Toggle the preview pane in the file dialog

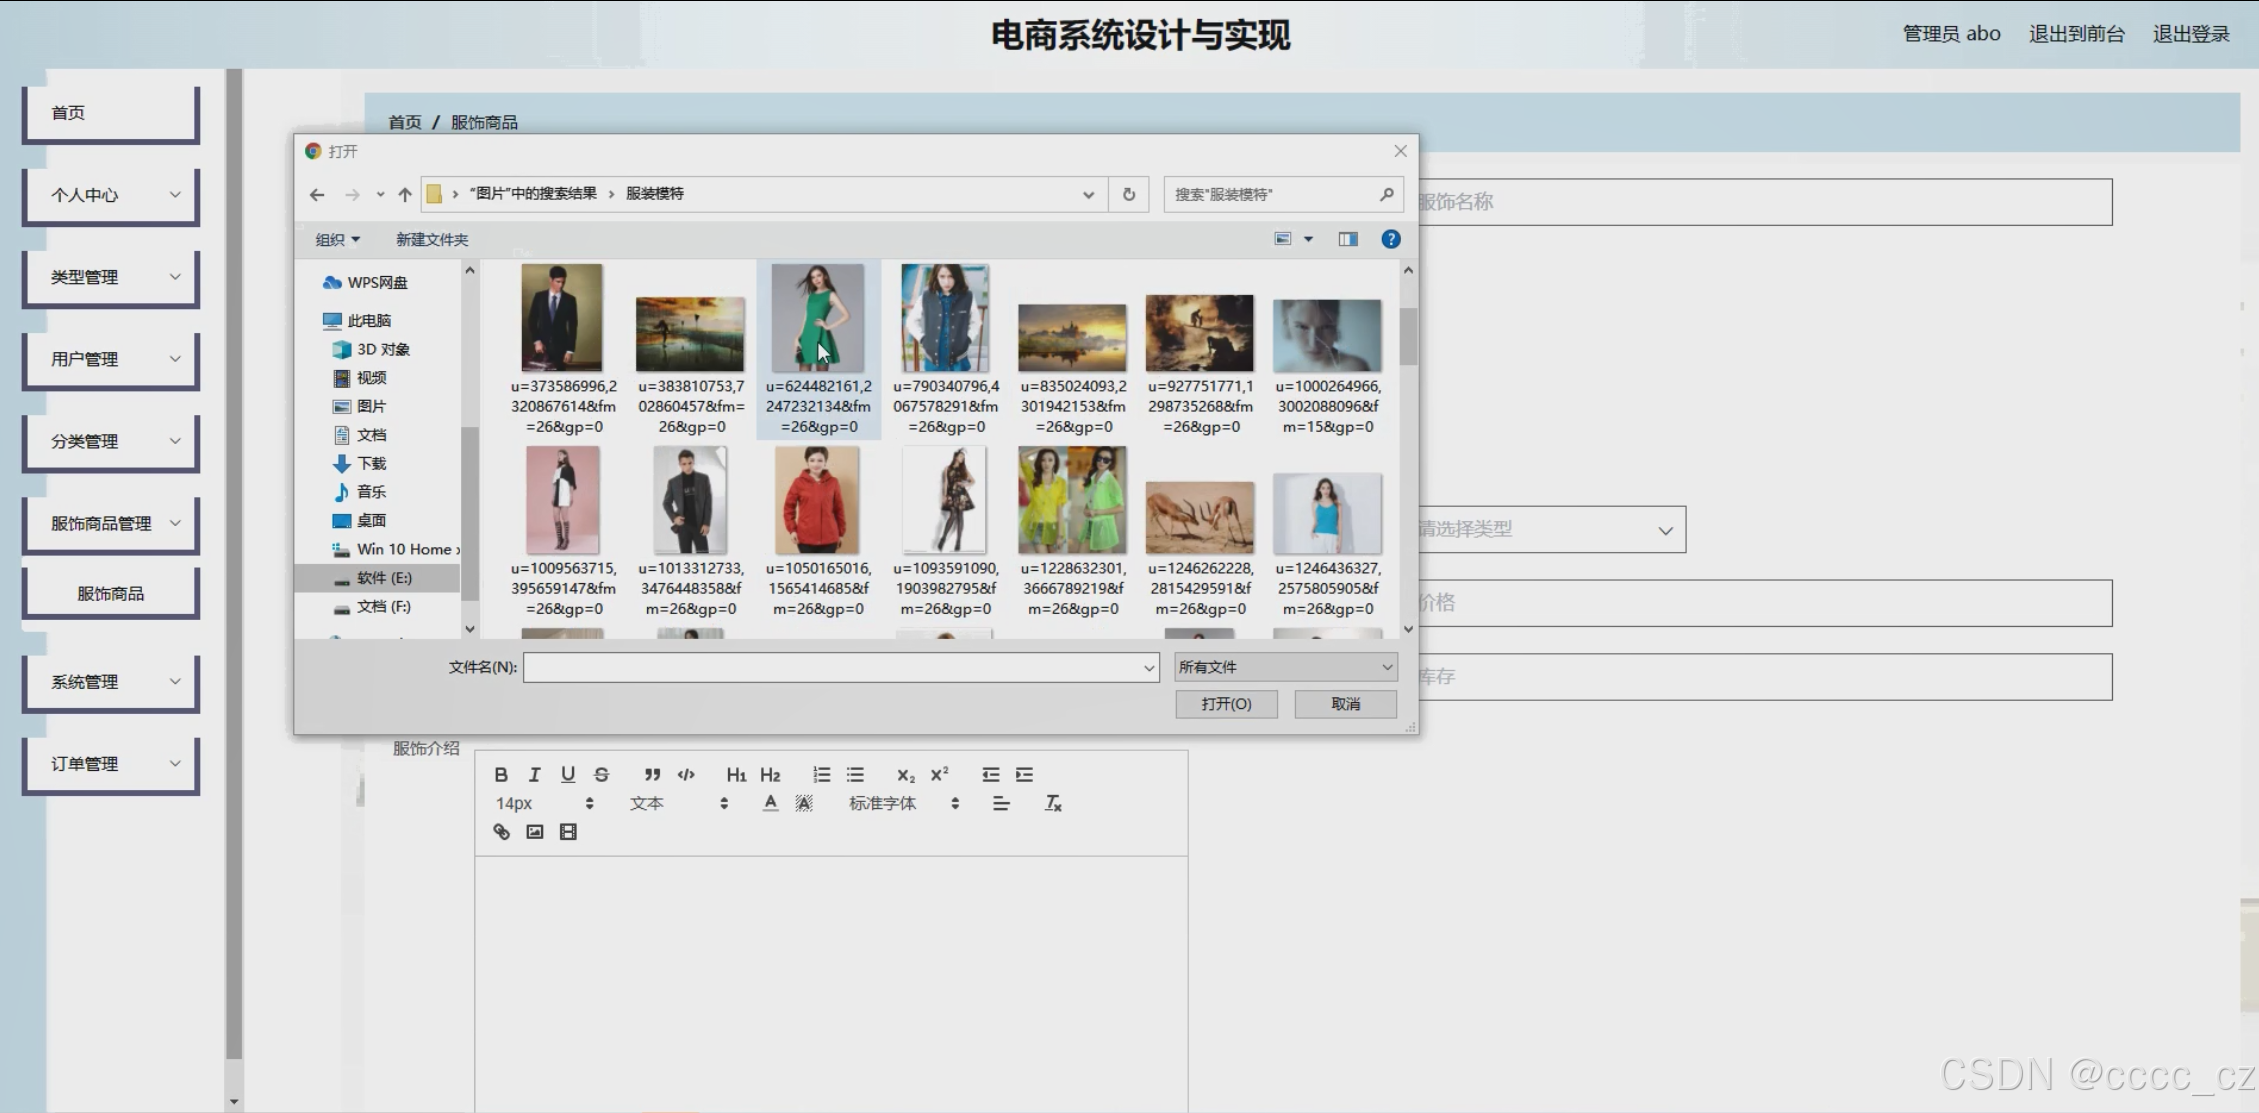pos(1348,239)
